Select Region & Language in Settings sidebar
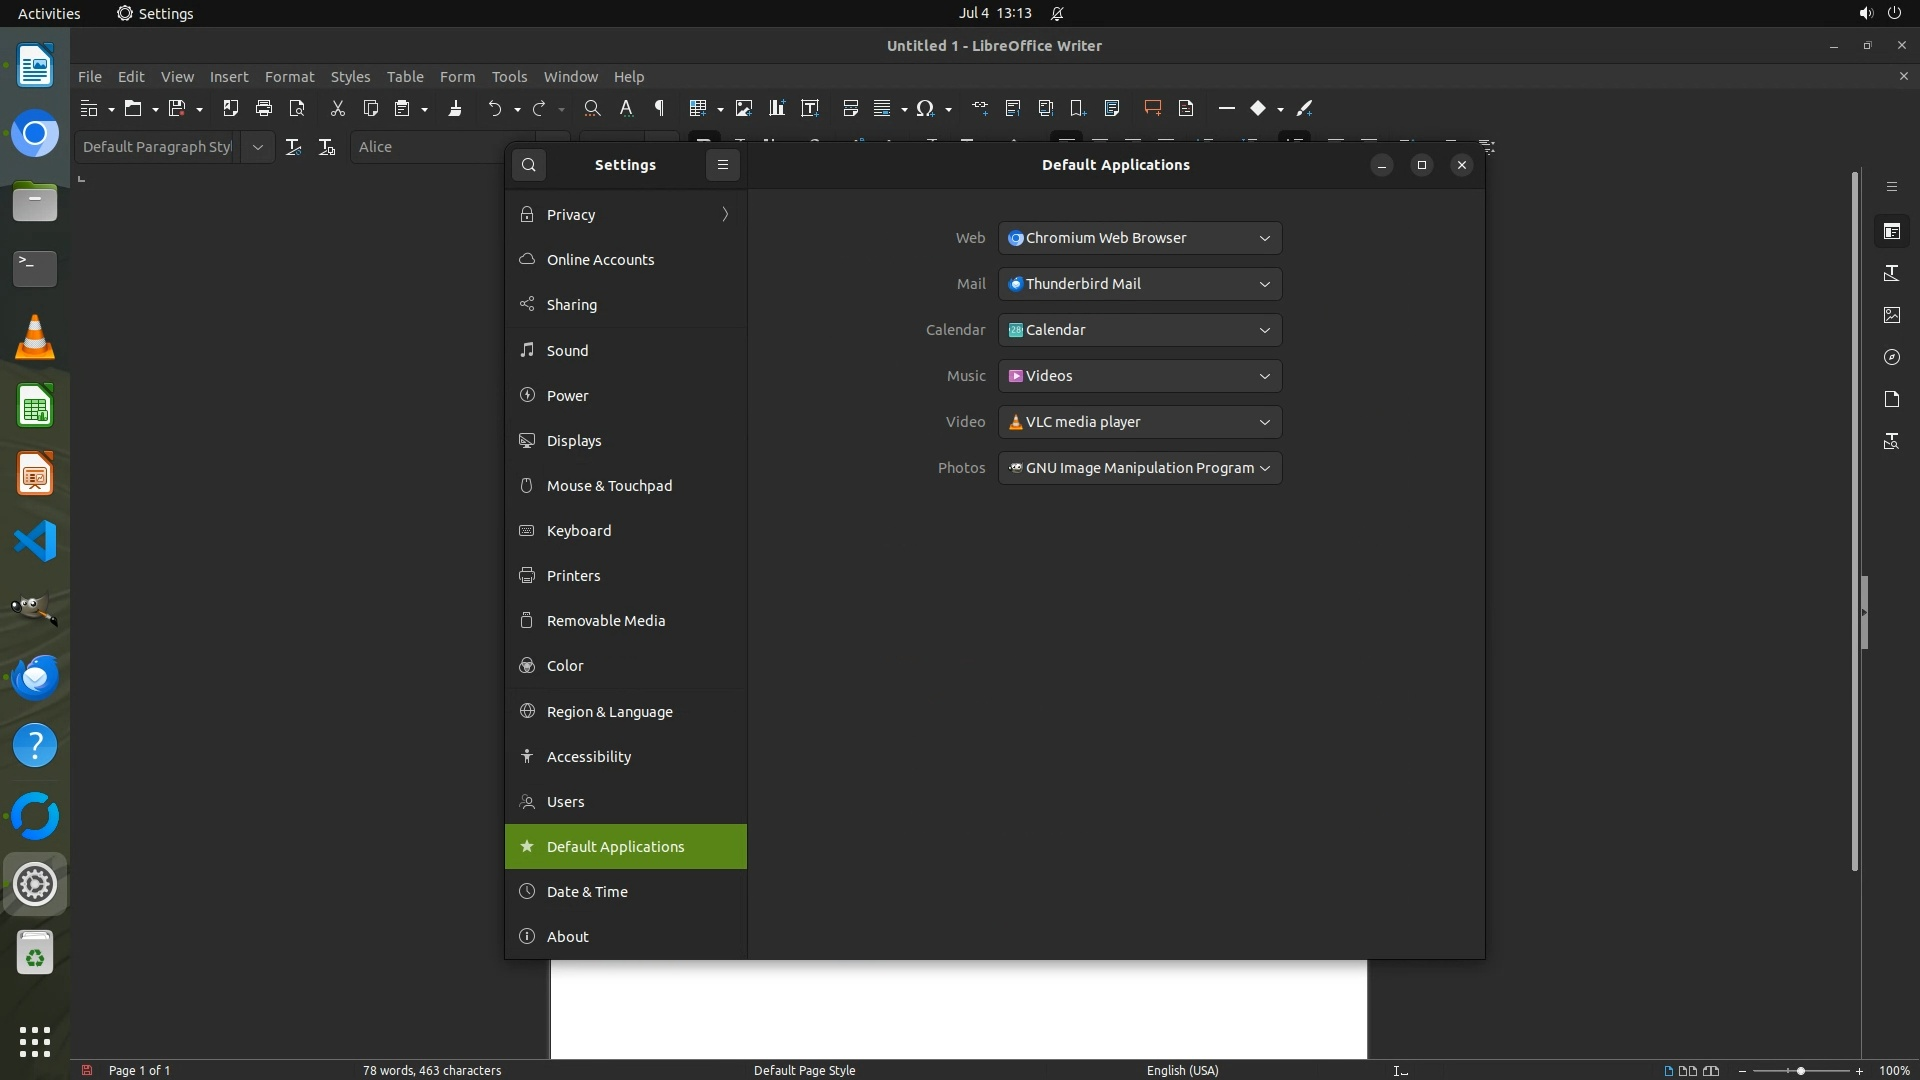Image resolution: width=1920 pixels, height=1080 pixels. click(609, 711)
